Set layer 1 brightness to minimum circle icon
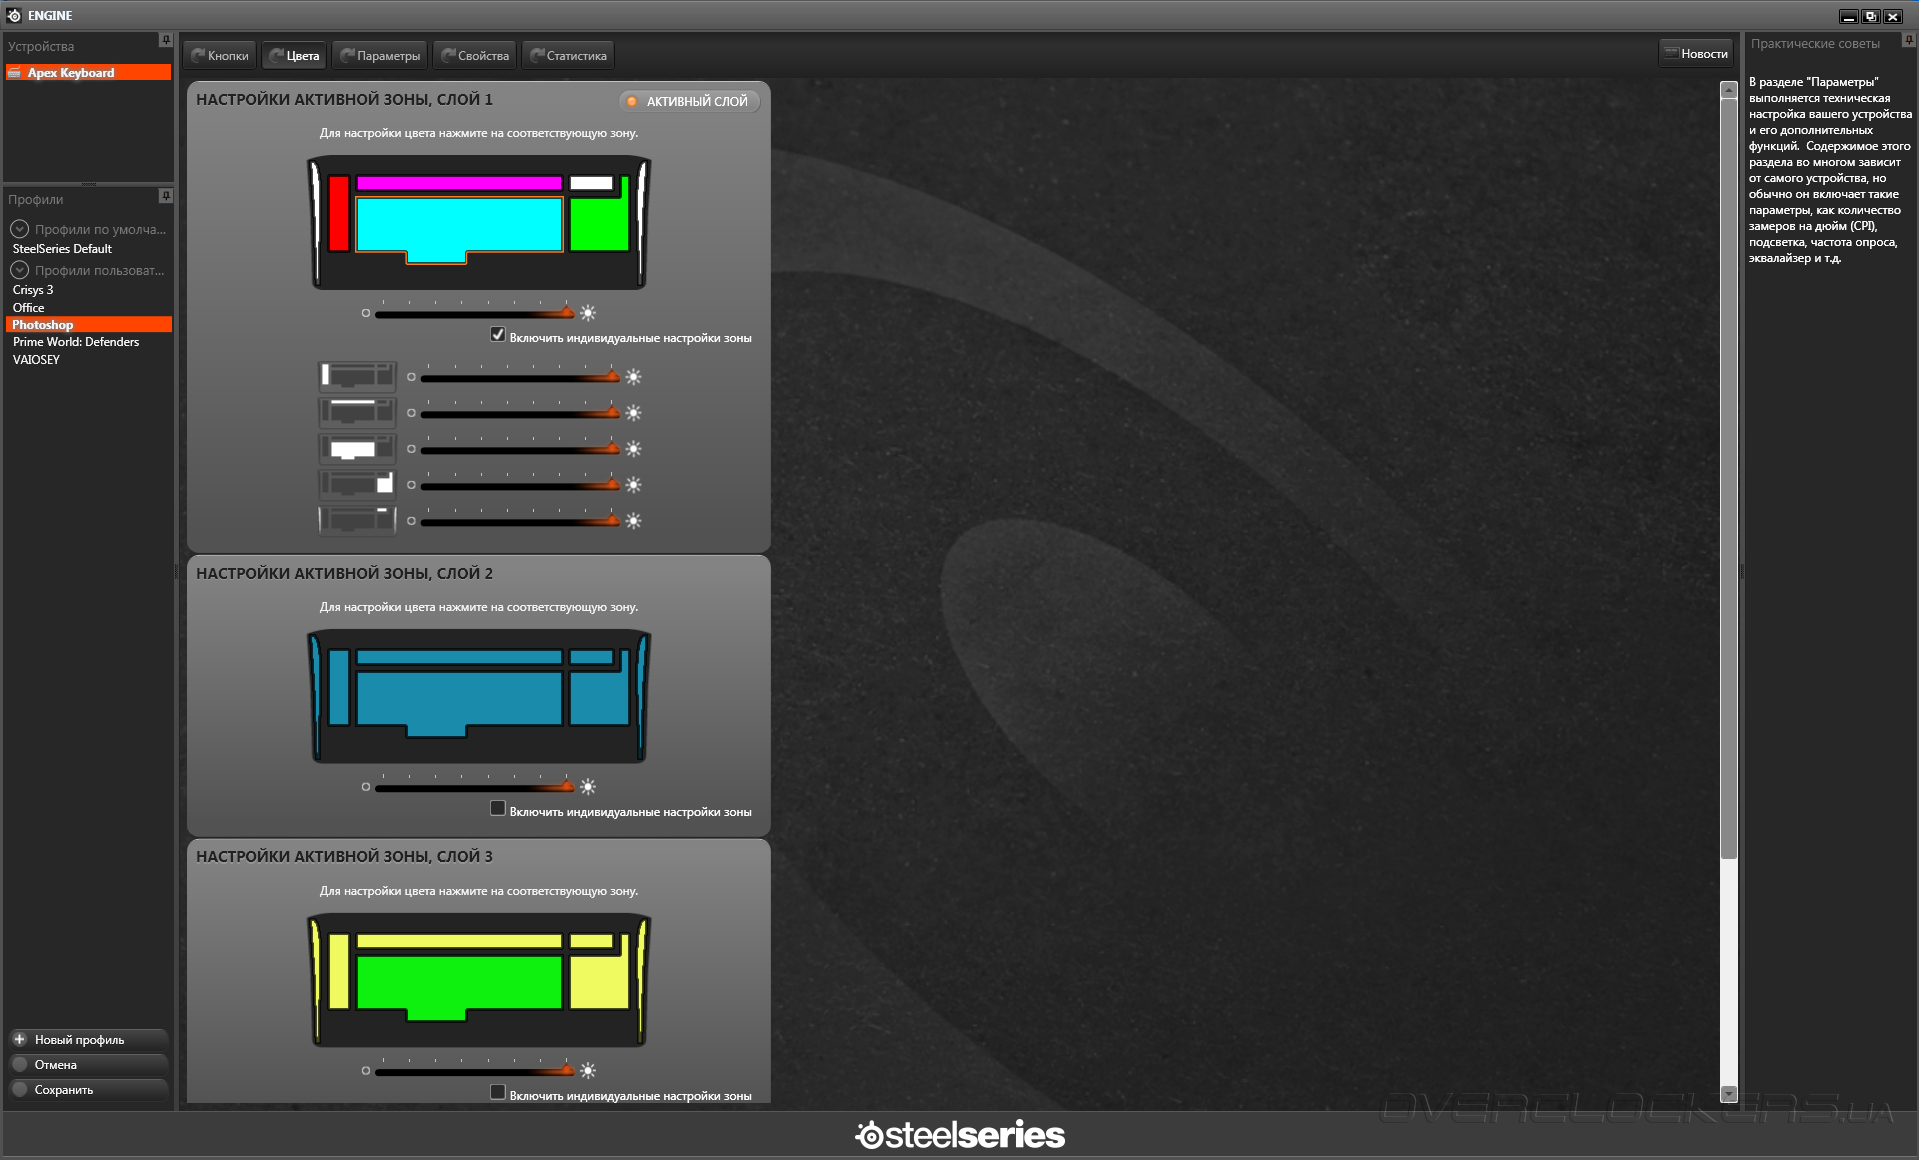The image size is (1919, 1160). coord(366,313)
